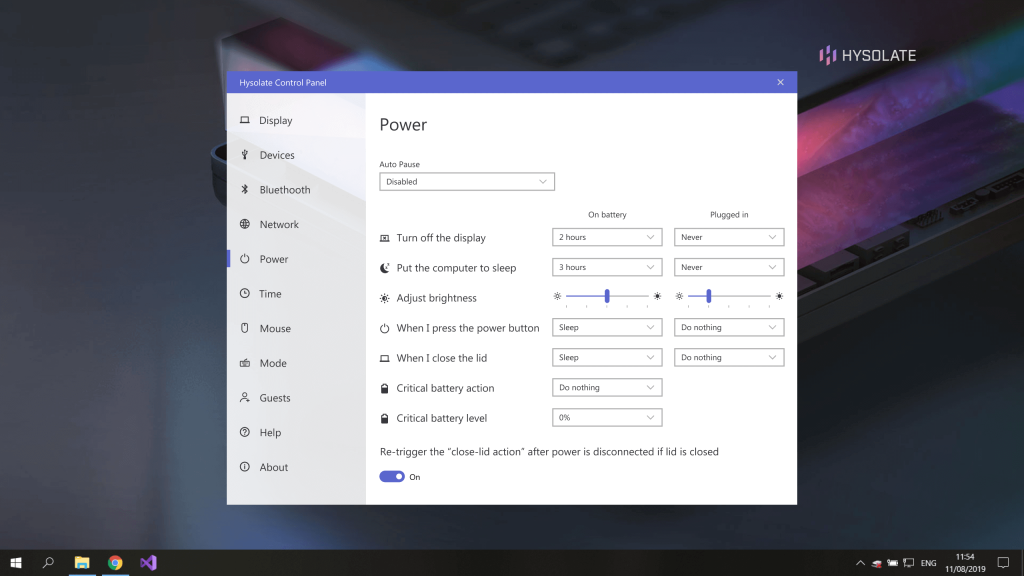
Task: Launch Chrome from the taskbar
Action: [x=115, y=563]
